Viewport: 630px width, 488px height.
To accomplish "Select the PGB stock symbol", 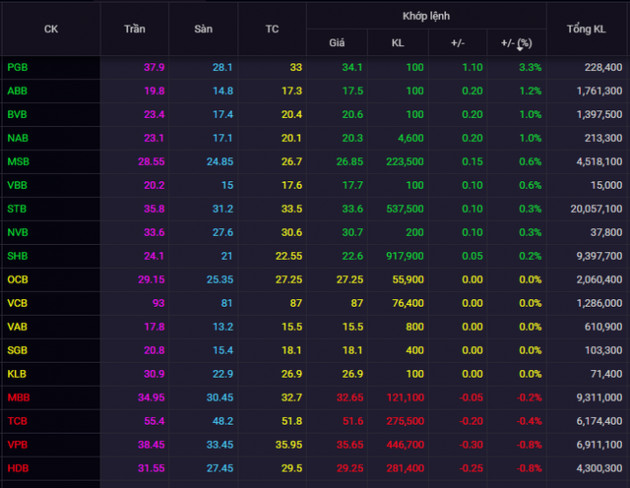I will point(18,67).
